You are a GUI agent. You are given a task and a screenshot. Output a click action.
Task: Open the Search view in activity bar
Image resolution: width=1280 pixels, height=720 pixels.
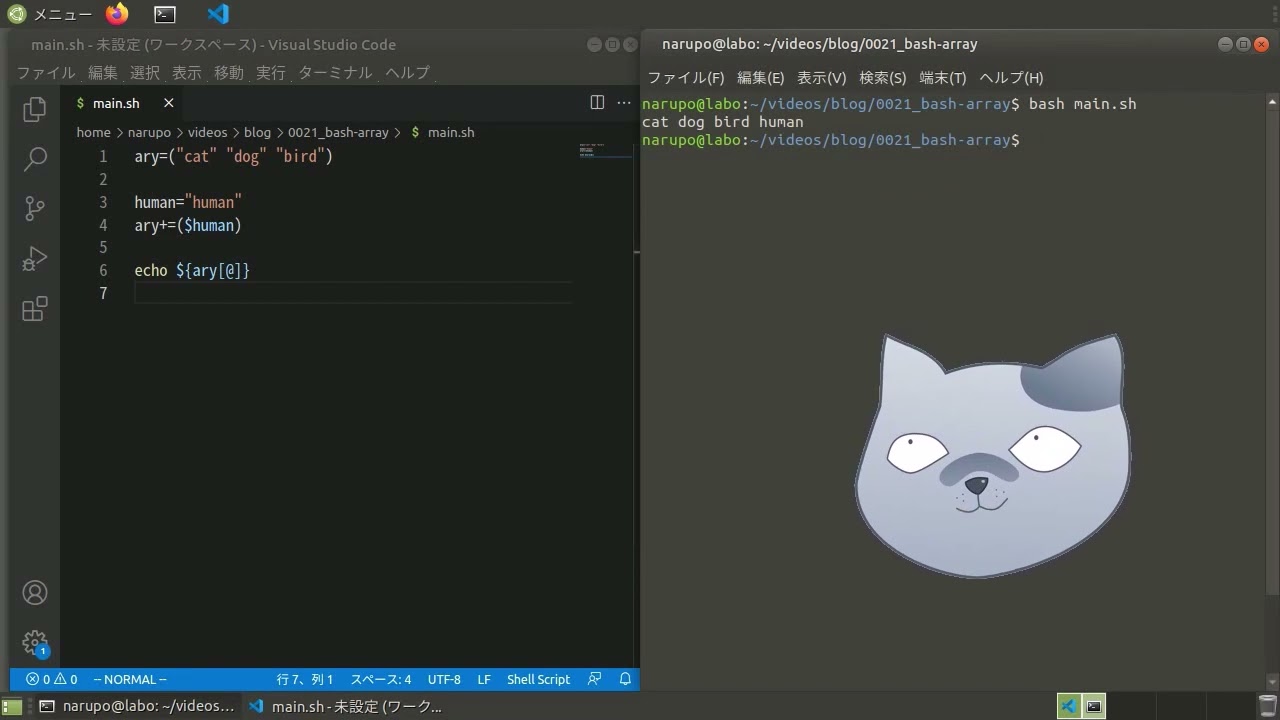pyautogui.click(x=35, y=158)
